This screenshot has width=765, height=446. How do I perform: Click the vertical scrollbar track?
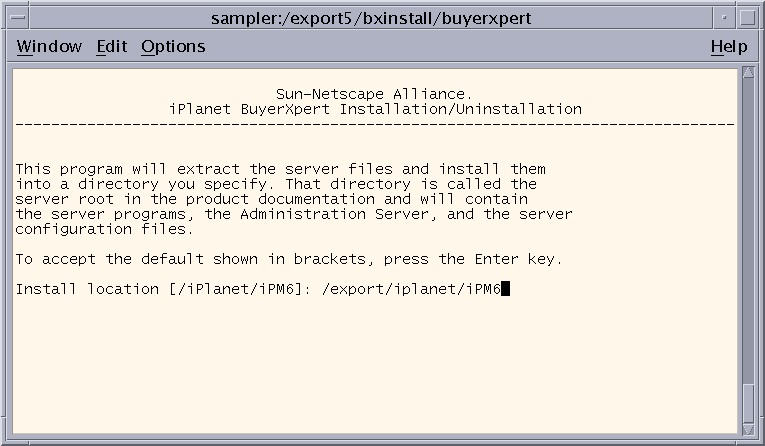point(748,232)
